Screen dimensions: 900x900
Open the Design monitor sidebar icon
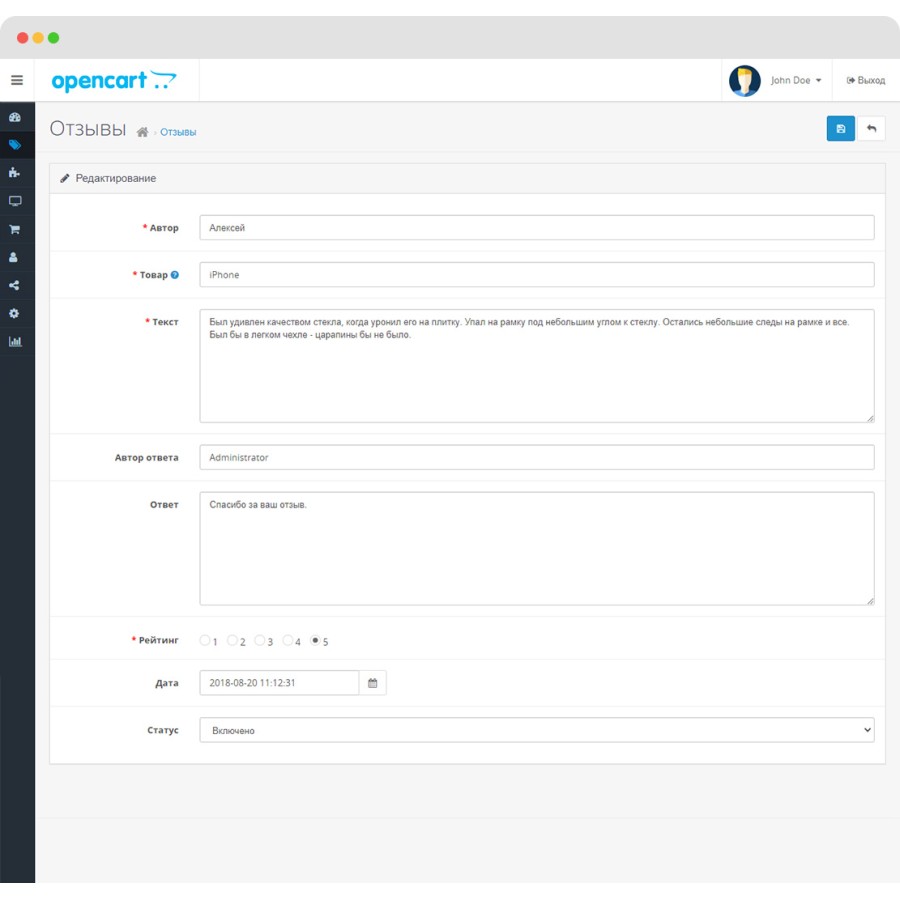click(x=15, y=201)
